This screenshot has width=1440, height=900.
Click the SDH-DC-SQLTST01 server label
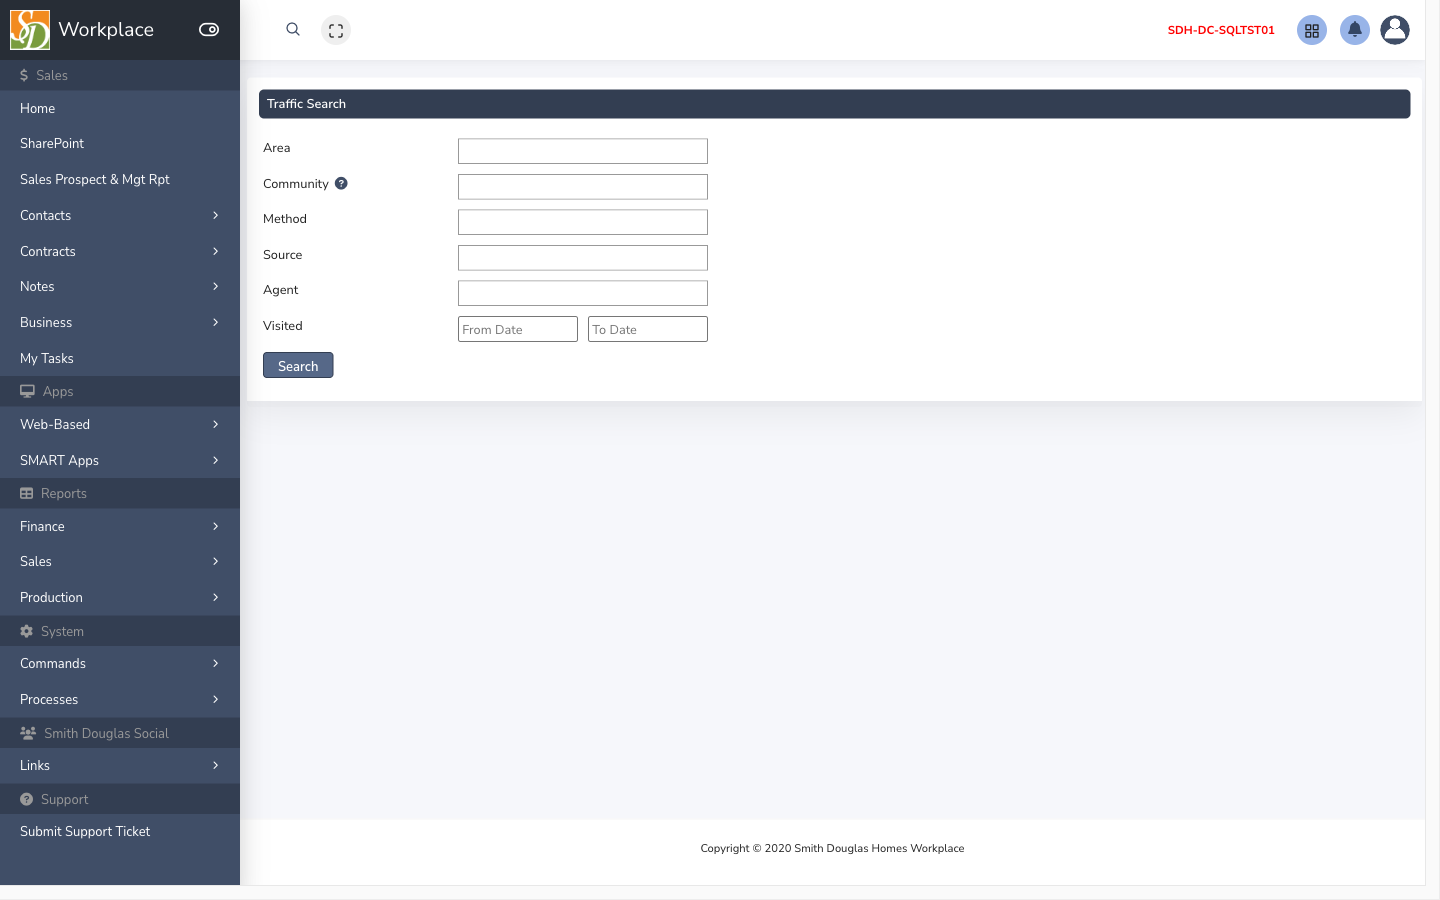1221,30
